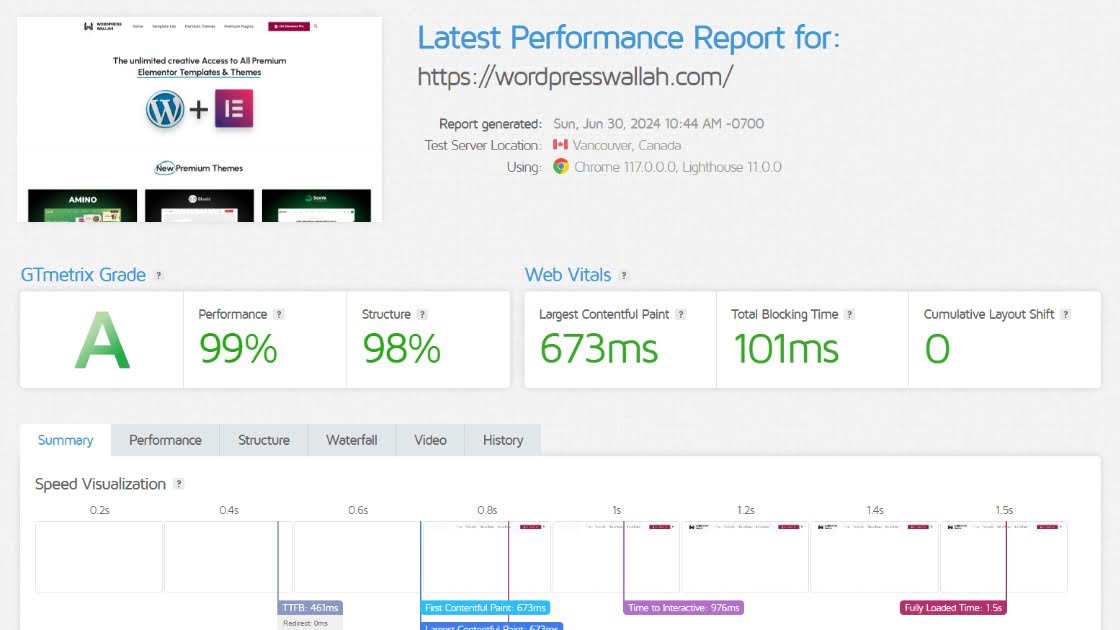Open the Structure tab
1120x630 pixels.
point(264,440)
